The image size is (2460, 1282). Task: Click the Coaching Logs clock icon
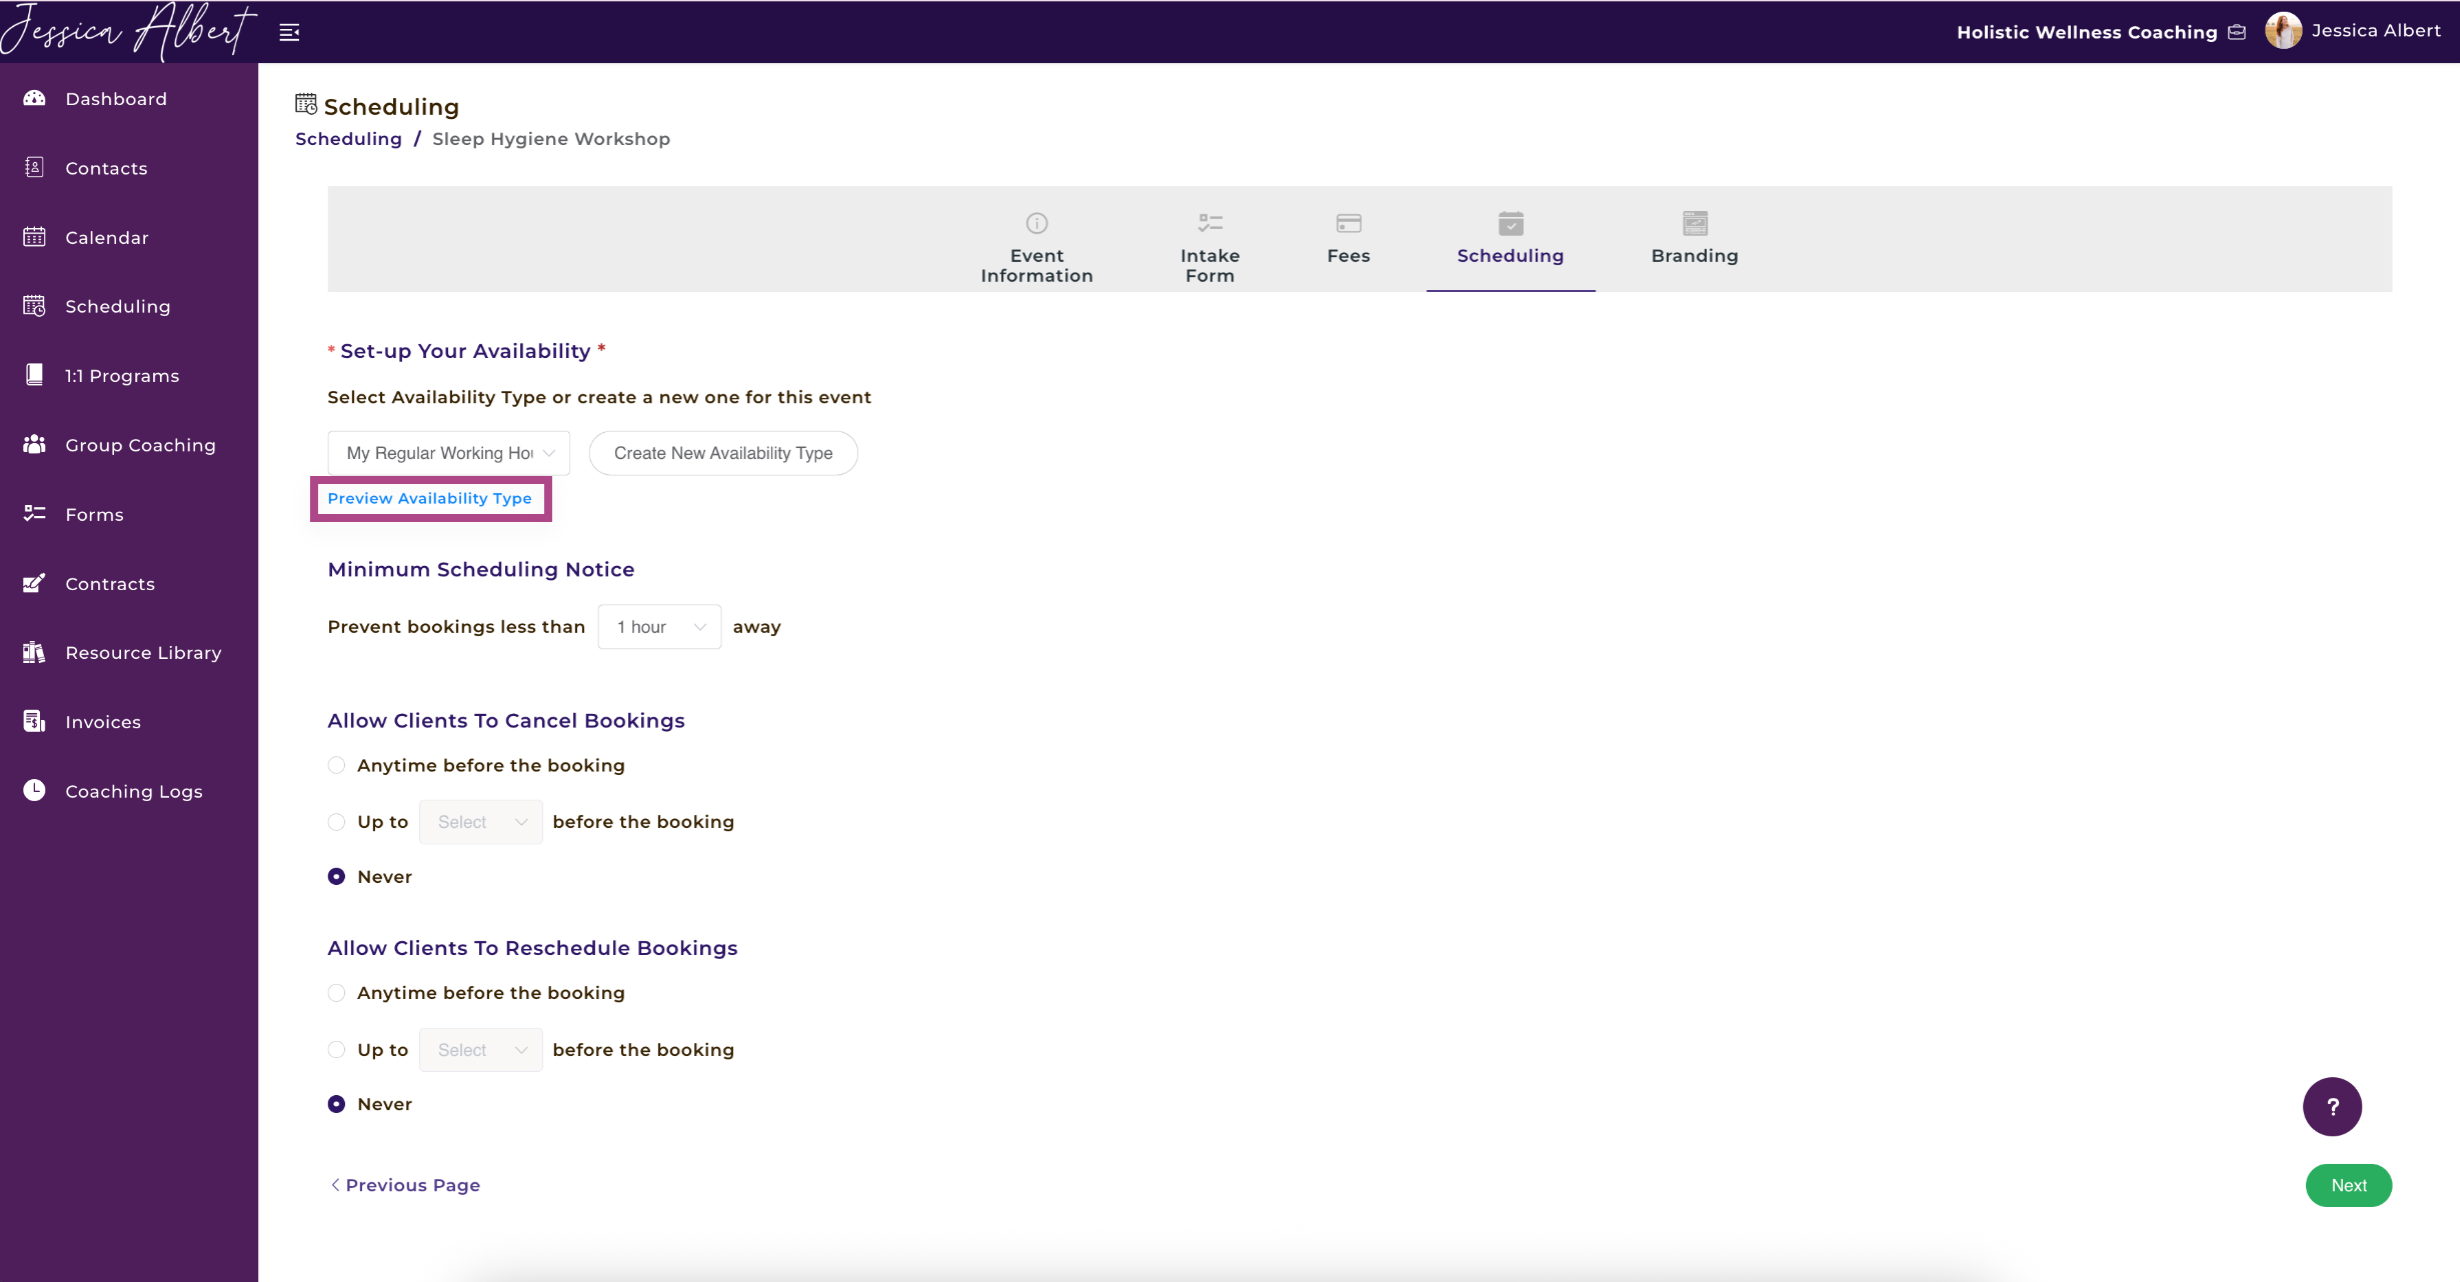pos(35,790)
